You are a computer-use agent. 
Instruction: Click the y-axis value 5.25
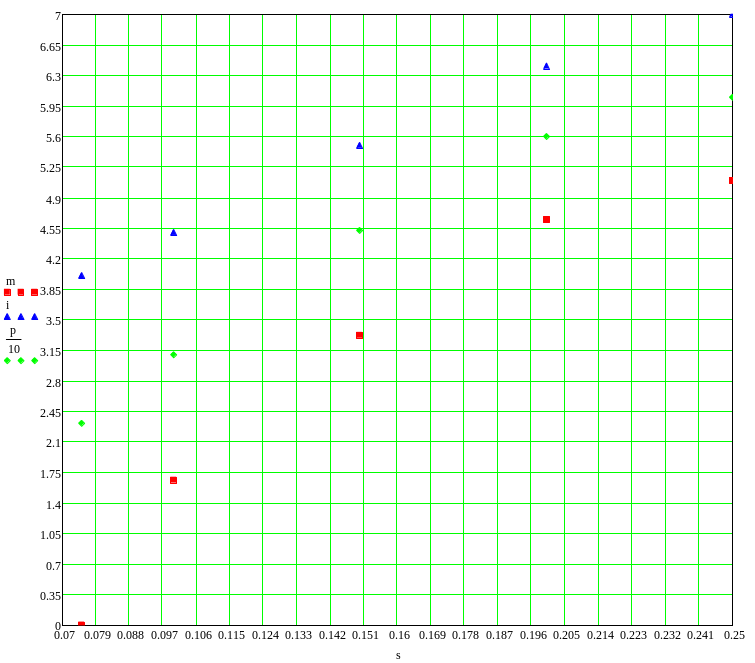(x=51, y=168)
